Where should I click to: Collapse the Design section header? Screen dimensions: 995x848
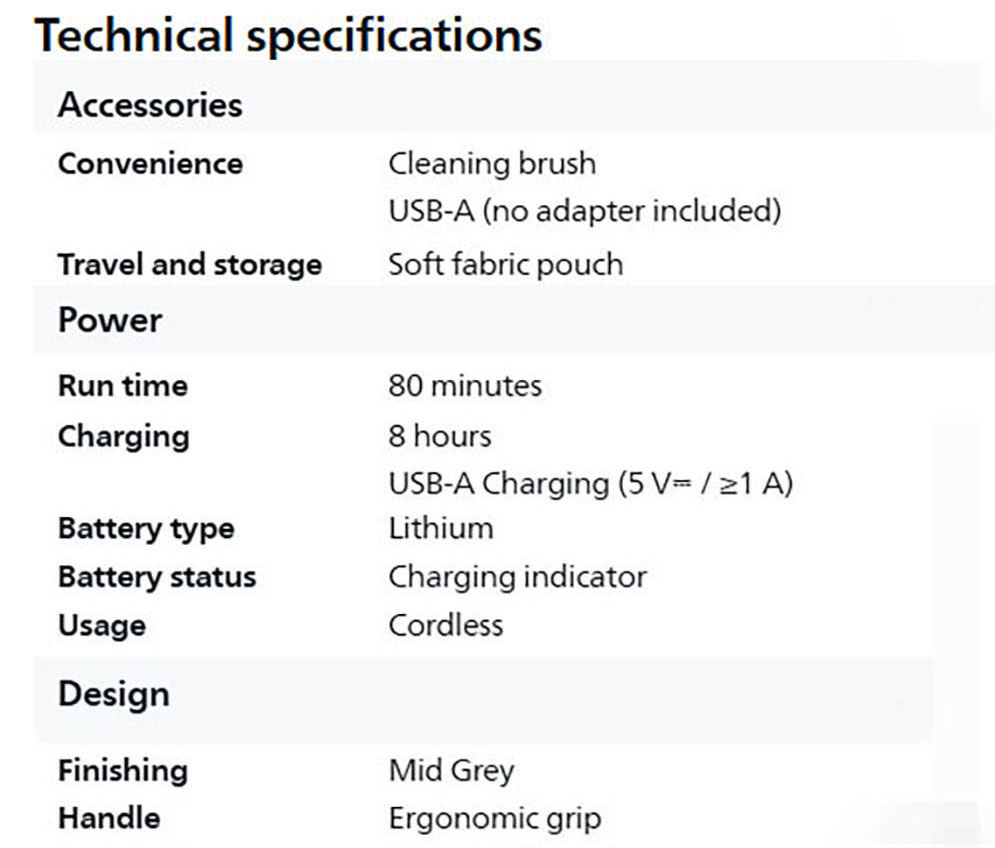point(114,694)
